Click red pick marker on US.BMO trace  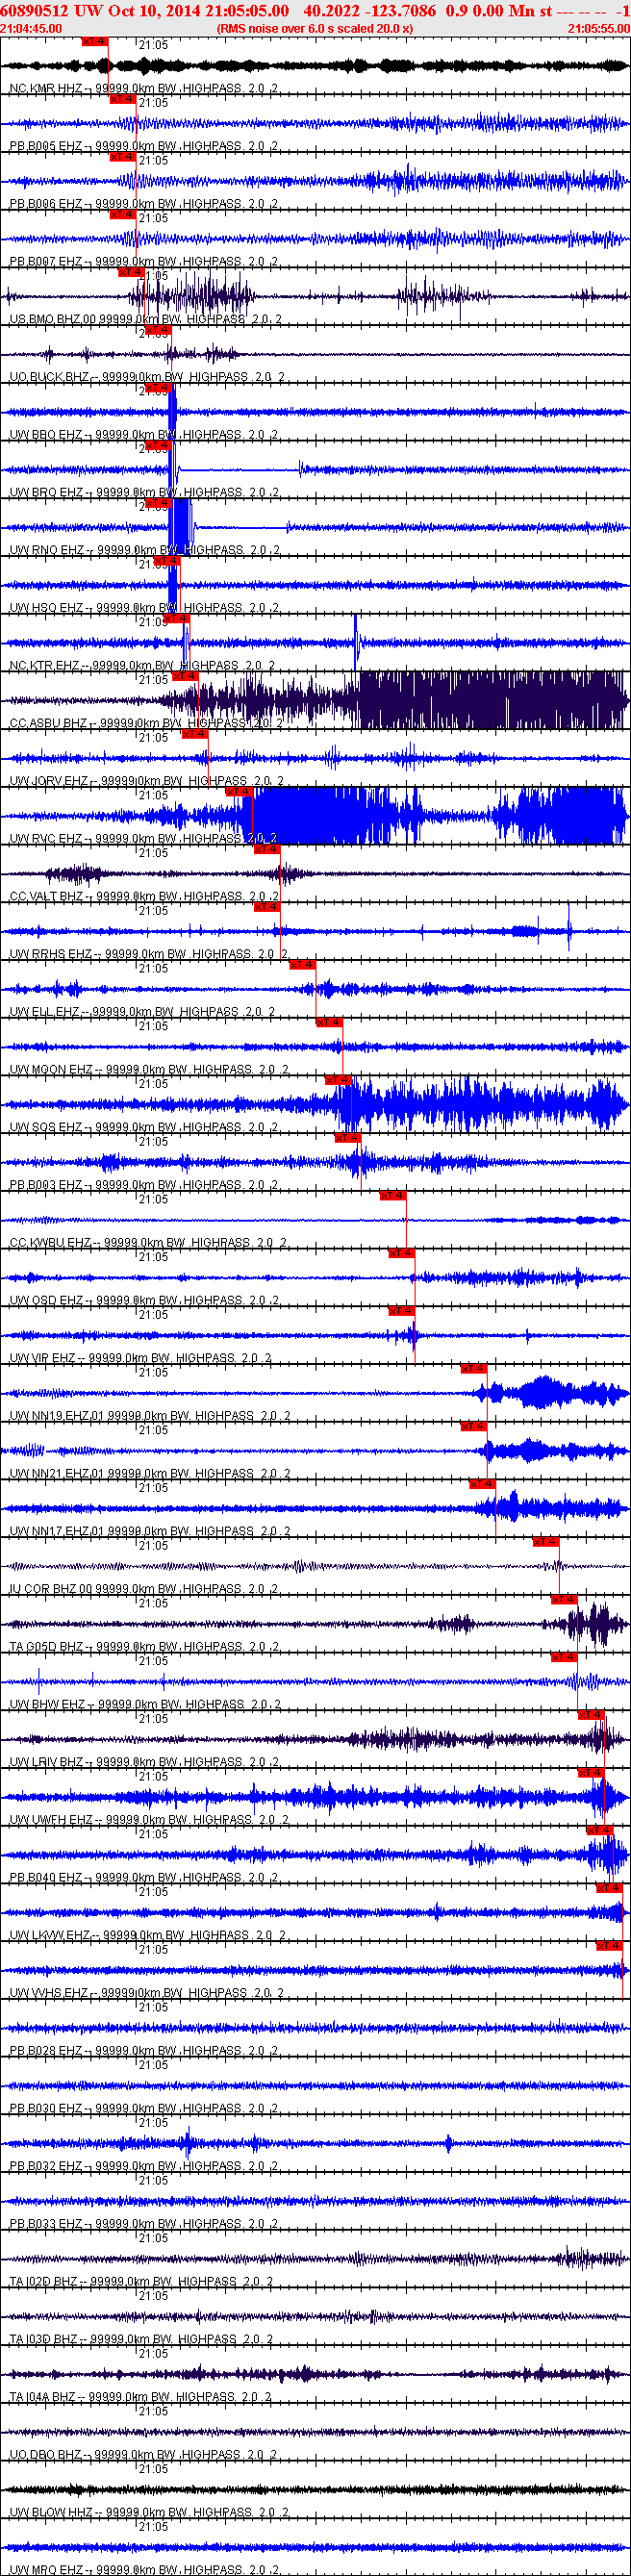[132, 273]
